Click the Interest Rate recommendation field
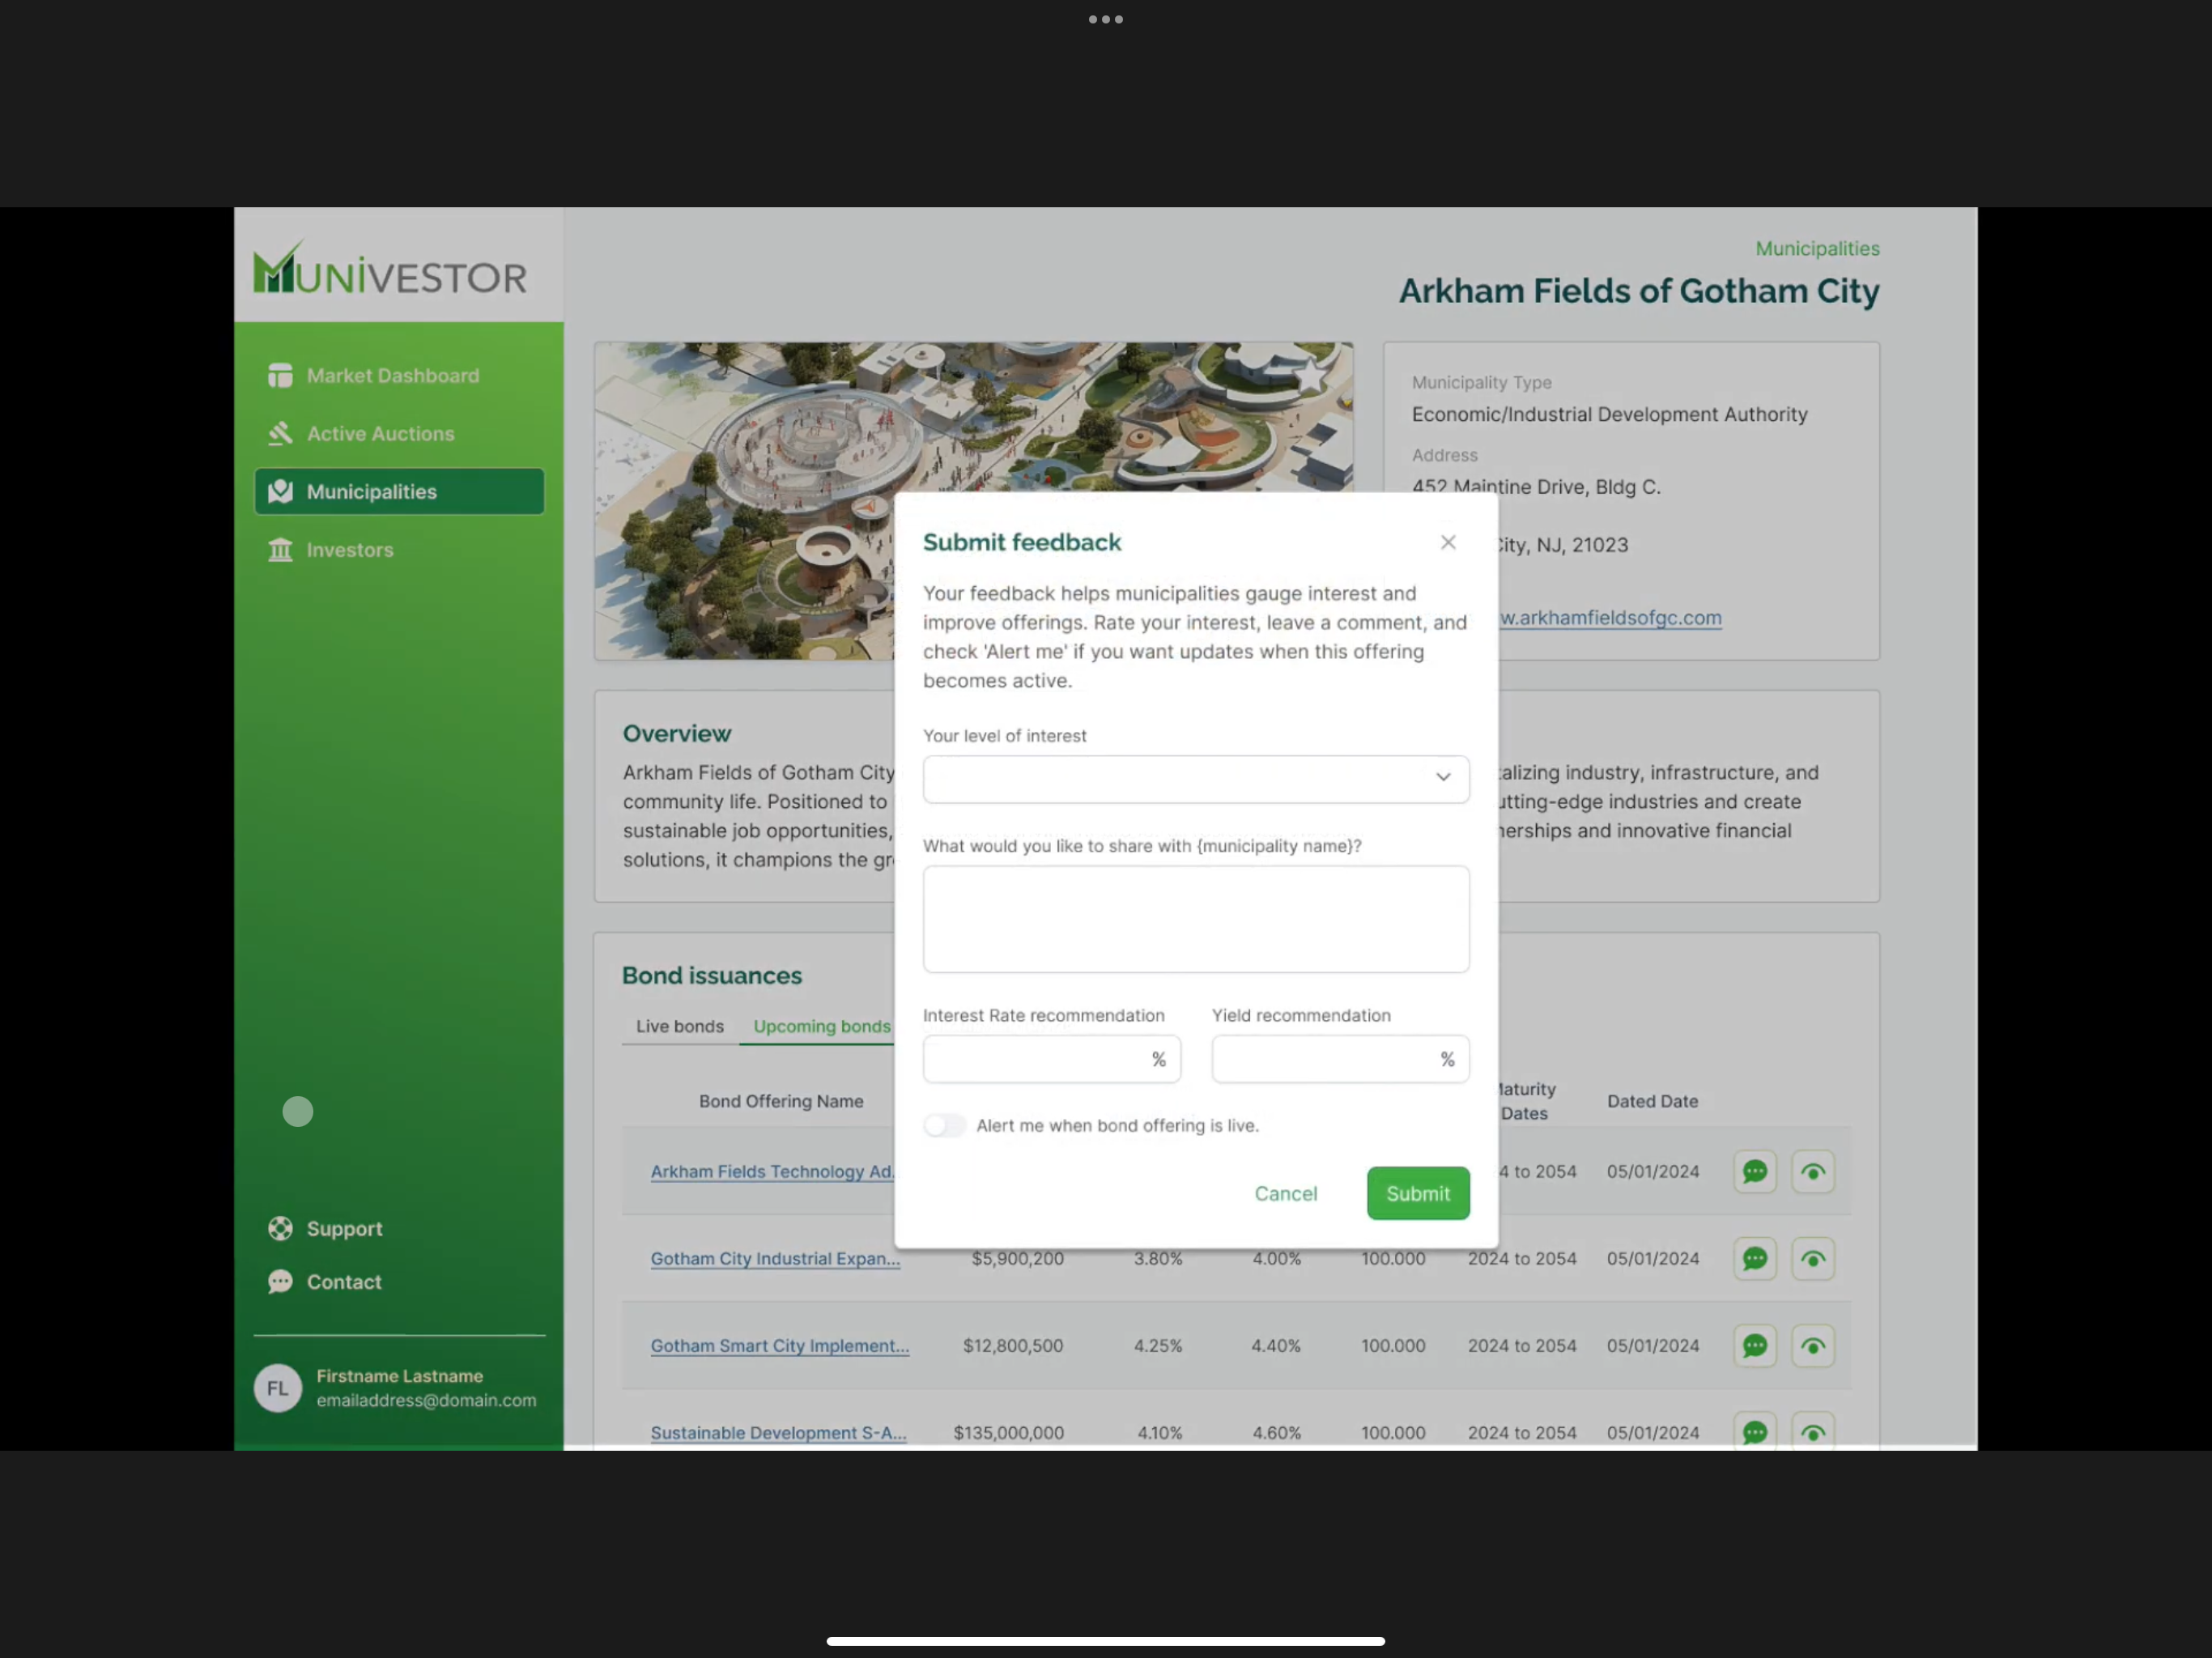The height and width of the screenshot is (1658, 2212). point(1035,1060)
